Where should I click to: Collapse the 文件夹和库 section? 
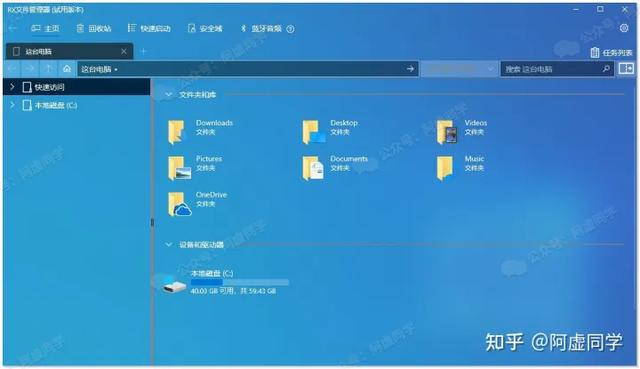169,95
